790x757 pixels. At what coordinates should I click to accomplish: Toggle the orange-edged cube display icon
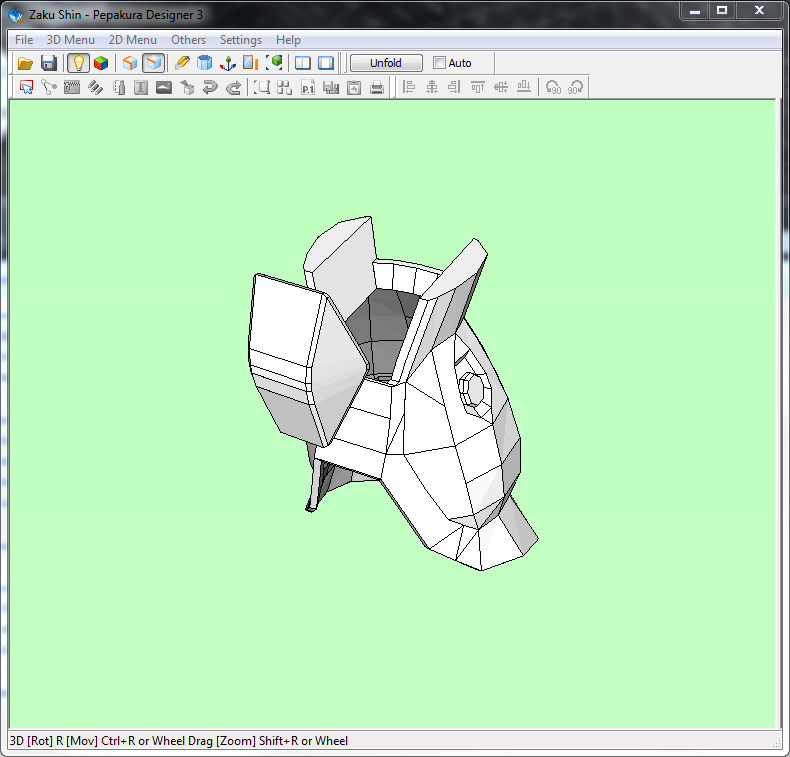(130, 63)
